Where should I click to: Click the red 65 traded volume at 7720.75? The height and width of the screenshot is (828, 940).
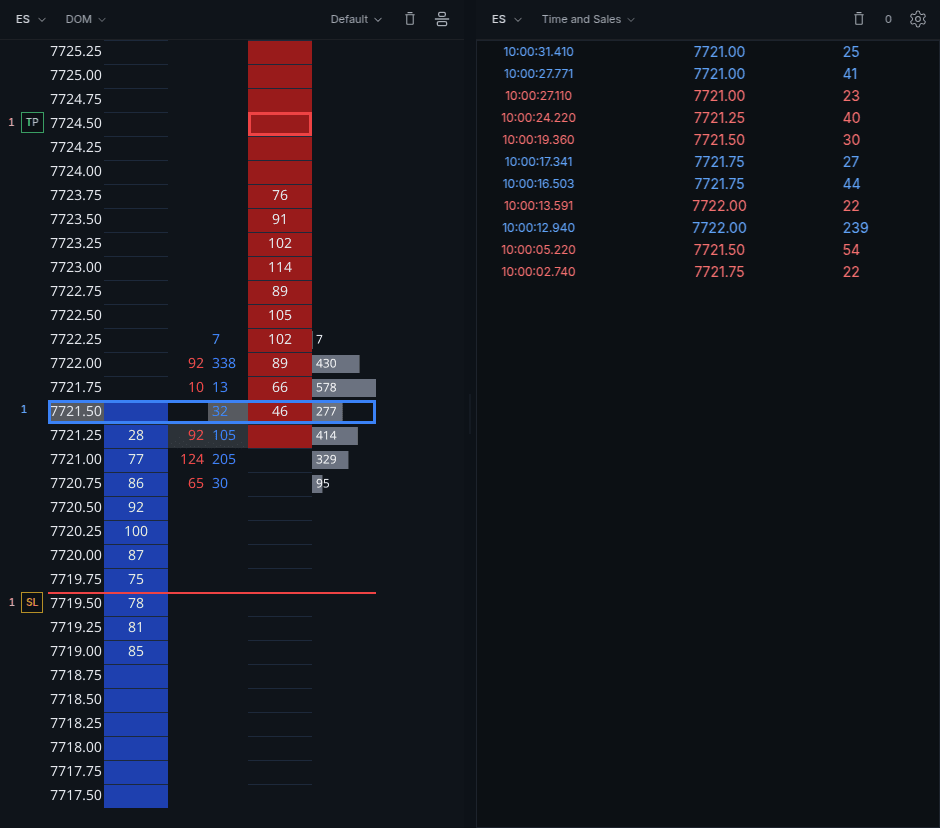[x=196, y=483]
